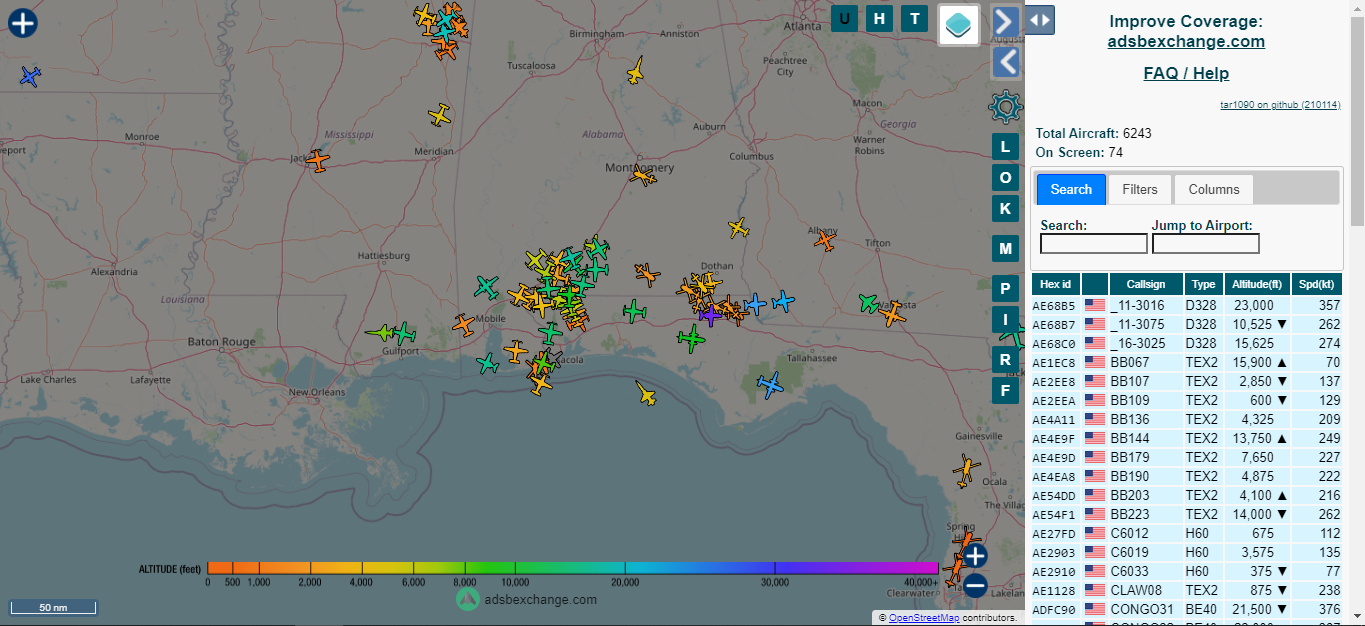Click the F map button
Image resolution: width=1365 pixels, height=626 pixels.
[1005, 390]
